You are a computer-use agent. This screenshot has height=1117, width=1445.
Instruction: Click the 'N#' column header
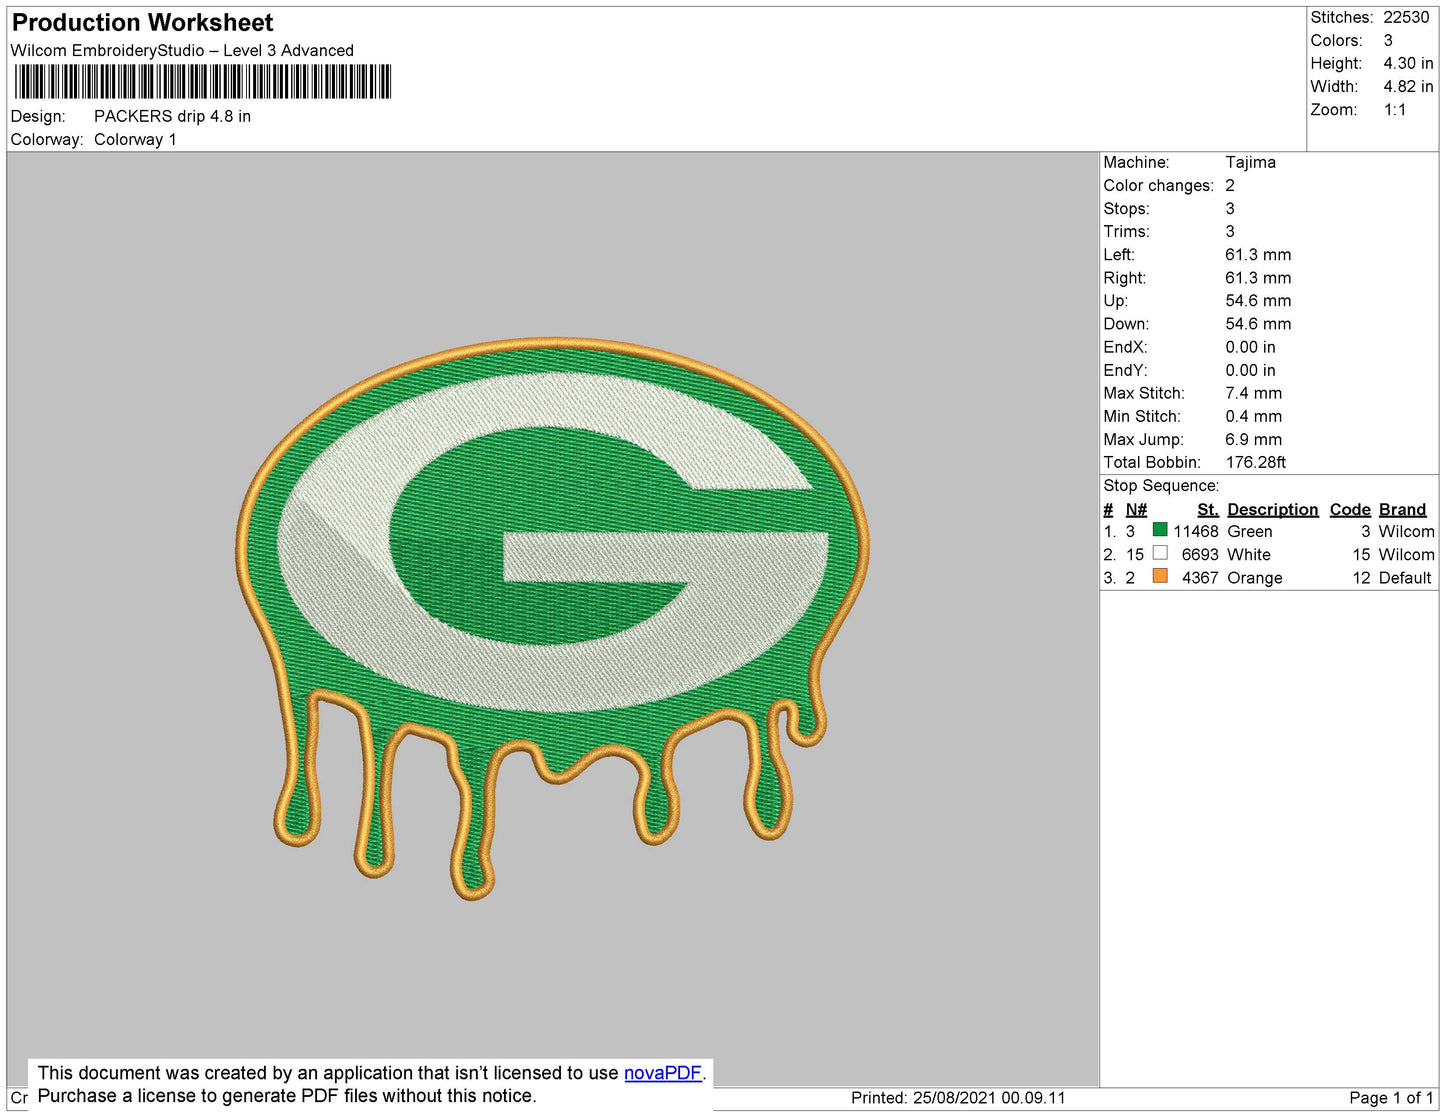coord(1136,510)
